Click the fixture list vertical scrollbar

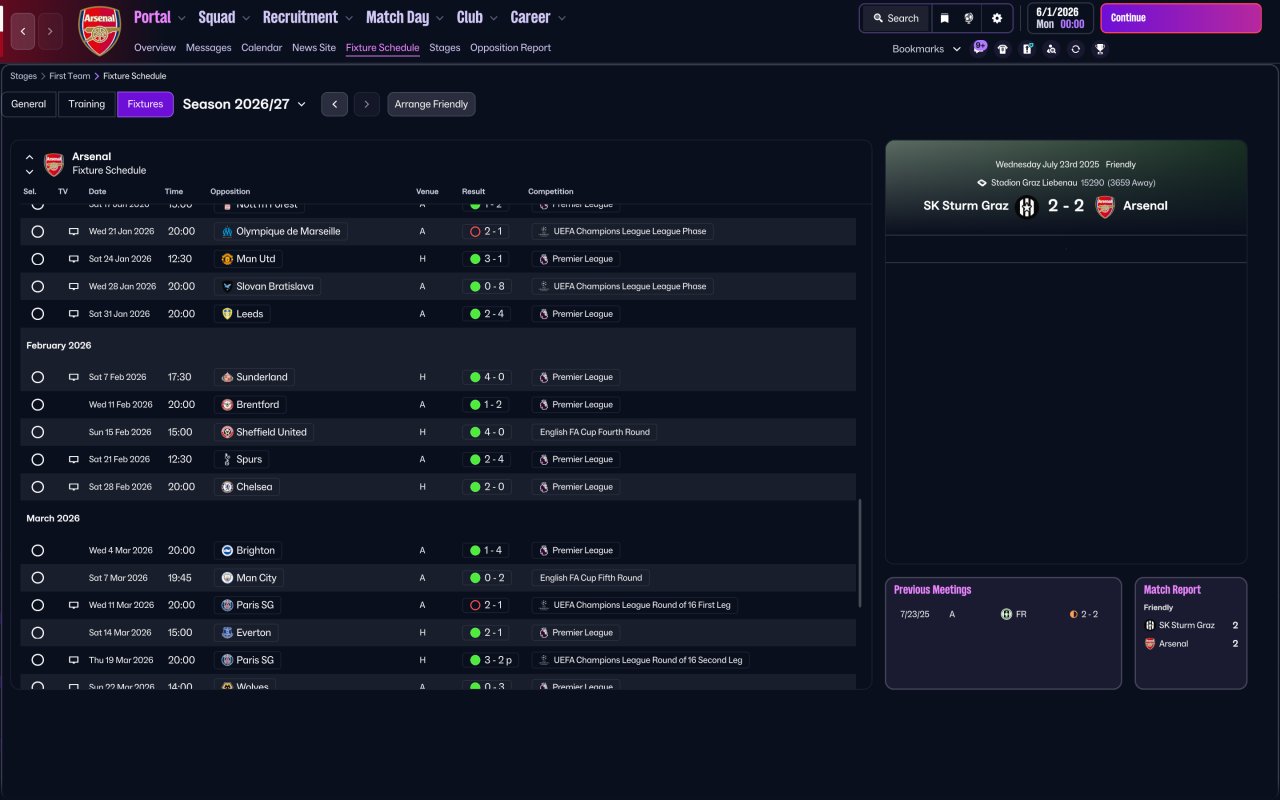click(x=860, y=552)
